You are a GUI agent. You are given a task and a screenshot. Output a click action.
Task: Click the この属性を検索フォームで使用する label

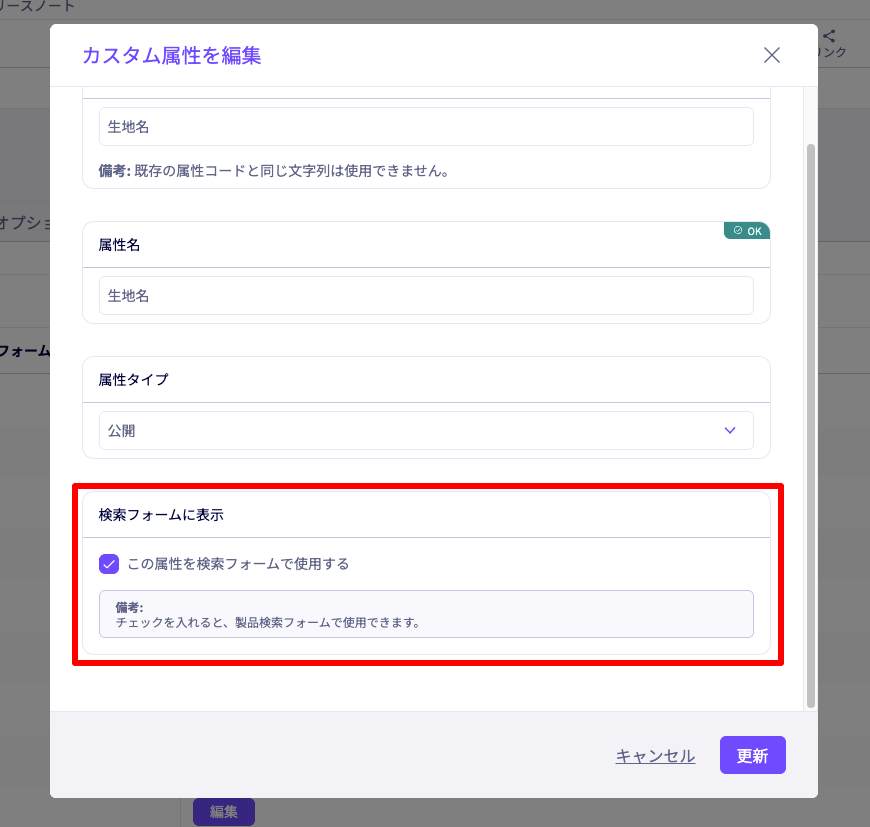pyautogui.click(x=238, y=564)
